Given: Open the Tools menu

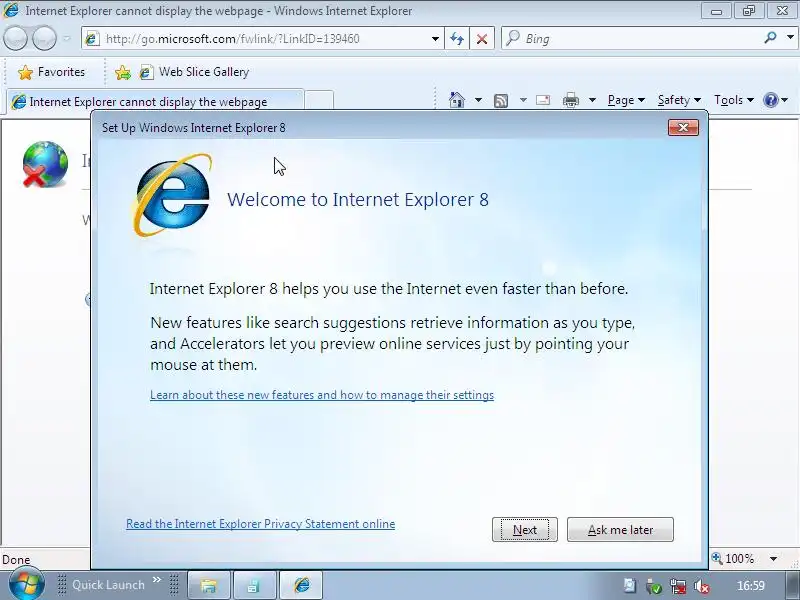Looking at the screenshot, I should coord(734,100).
